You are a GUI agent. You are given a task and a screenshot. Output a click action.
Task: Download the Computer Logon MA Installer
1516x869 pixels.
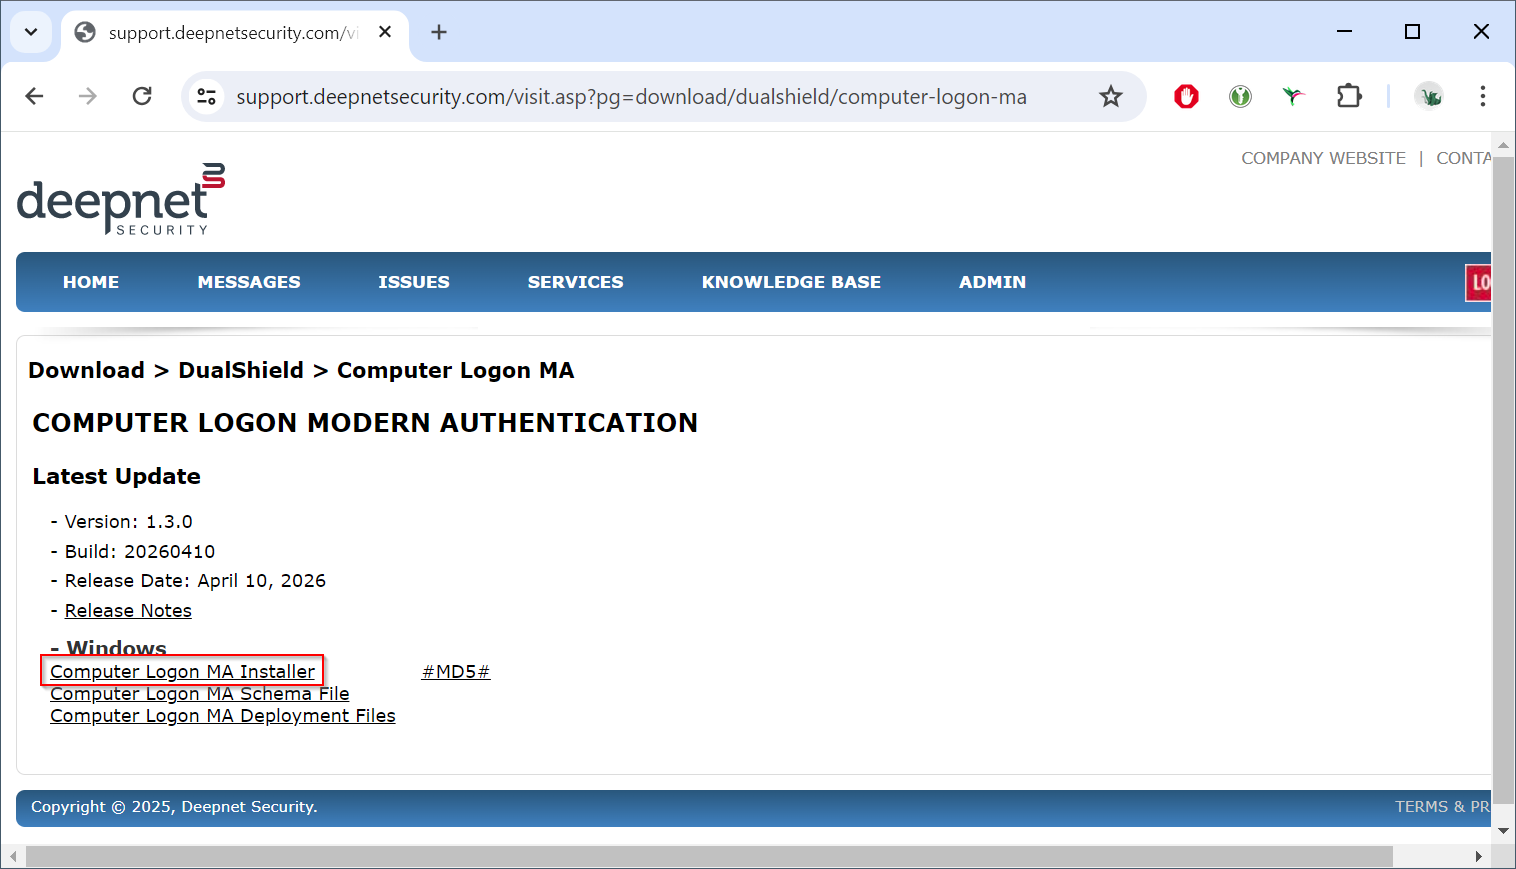pyautogui.click(x=182, y=671)
